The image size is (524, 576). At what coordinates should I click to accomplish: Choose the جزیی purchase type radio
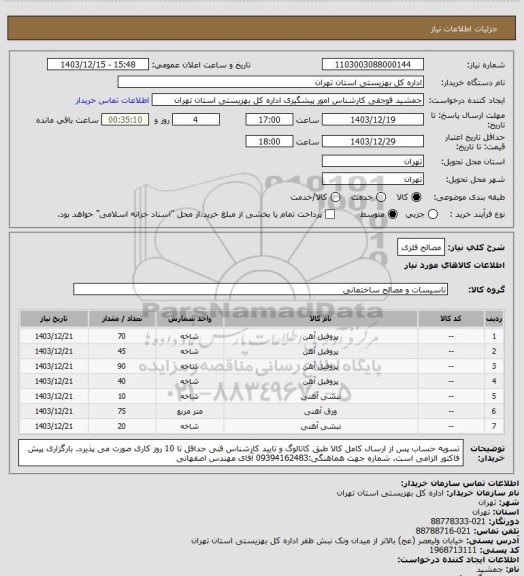[x=433, y=214]
